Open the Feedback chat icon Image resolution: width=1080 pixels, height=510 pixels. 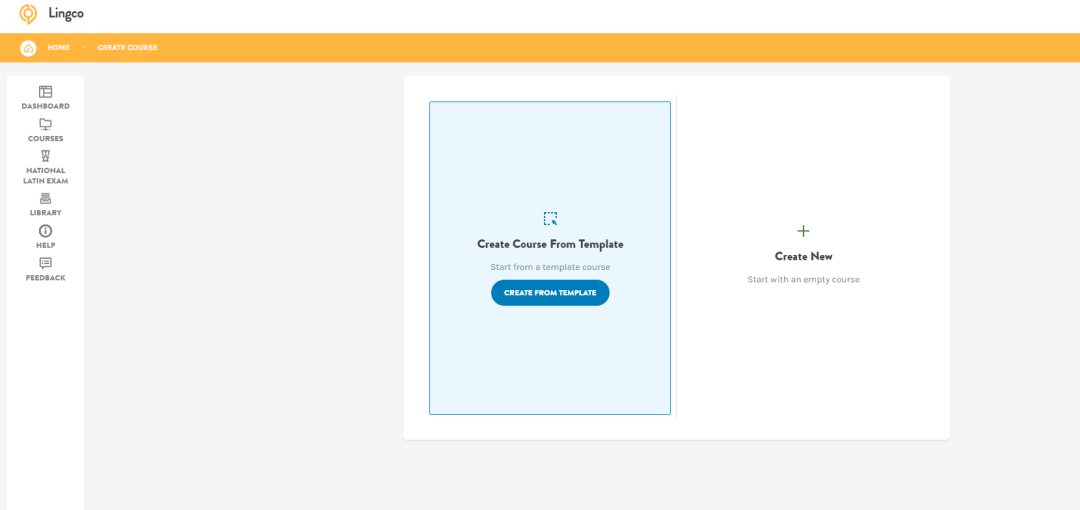45,263
